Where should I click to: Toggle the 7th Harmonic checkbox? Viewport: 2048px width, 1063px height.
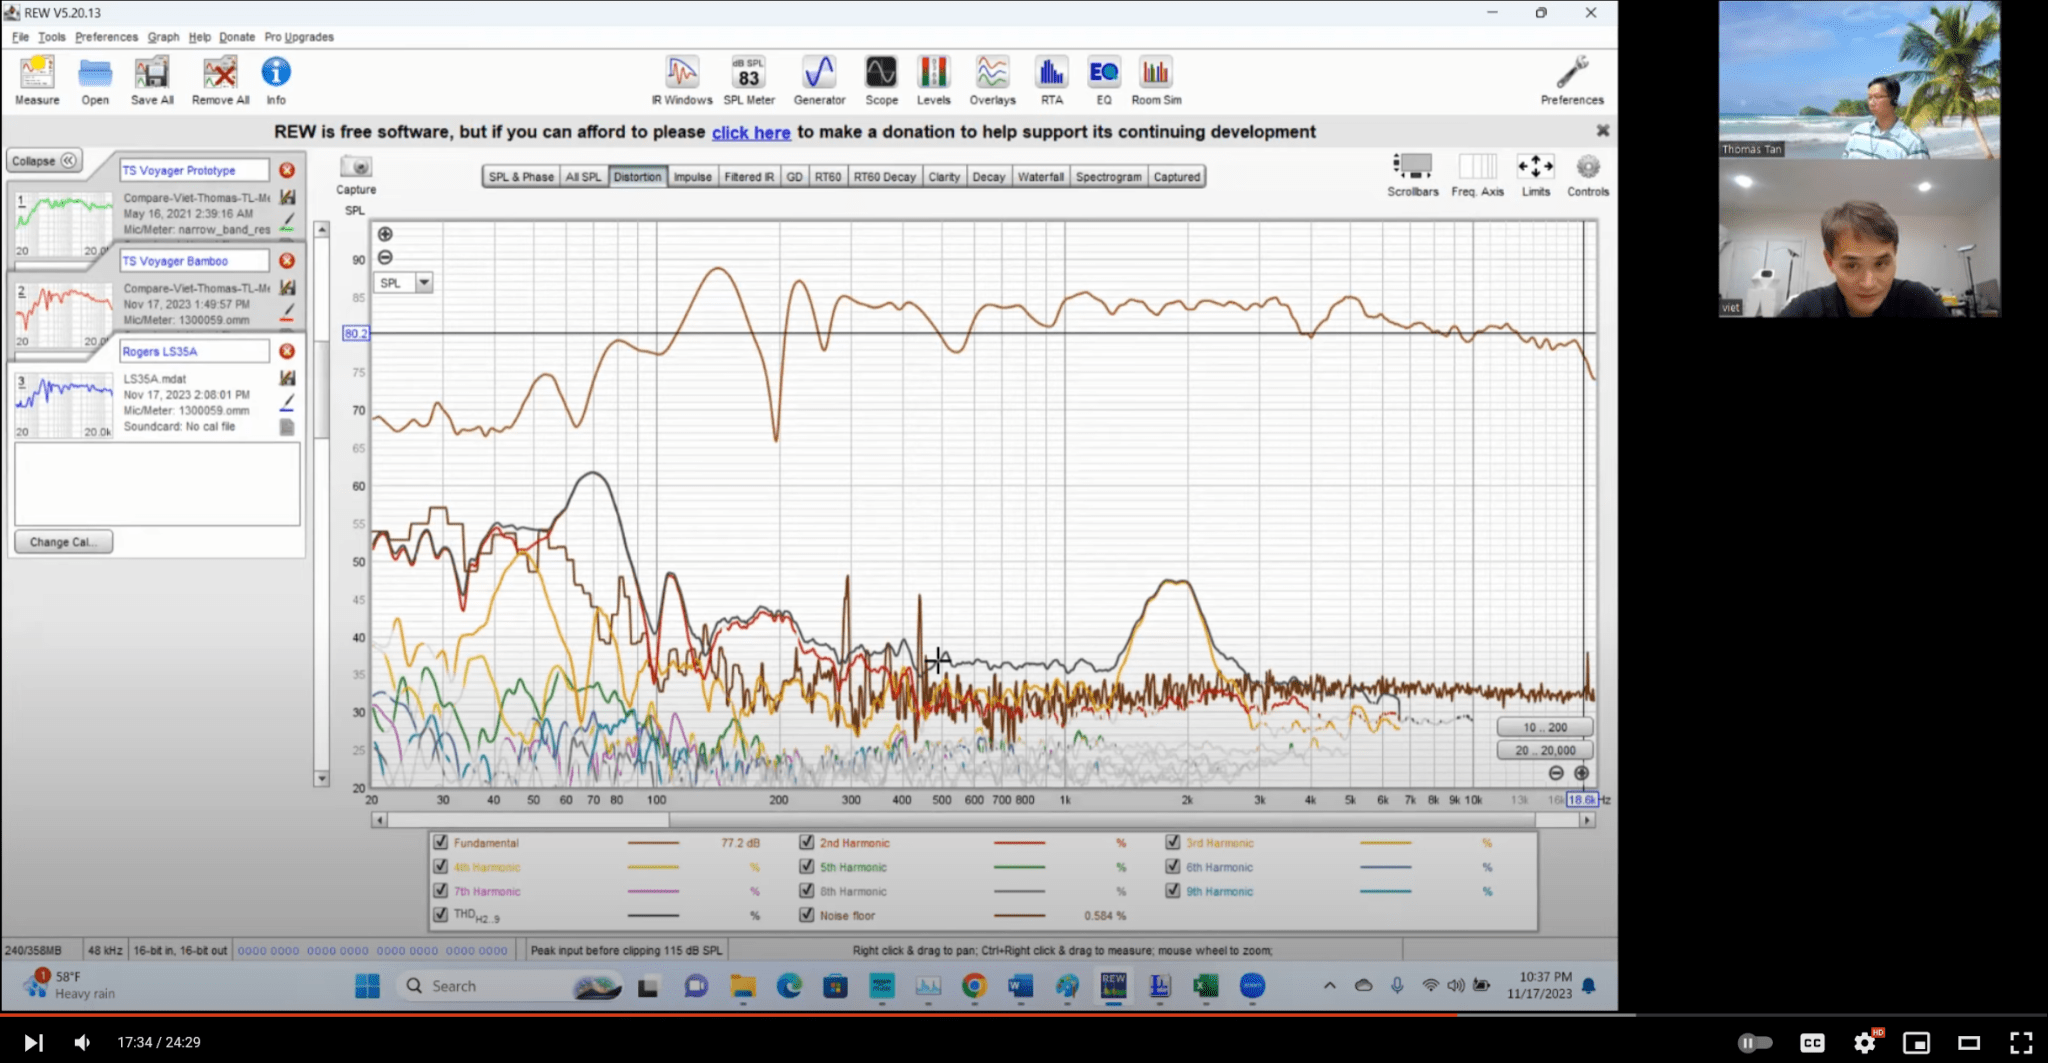pyautogui.click(x=440, y=890)
